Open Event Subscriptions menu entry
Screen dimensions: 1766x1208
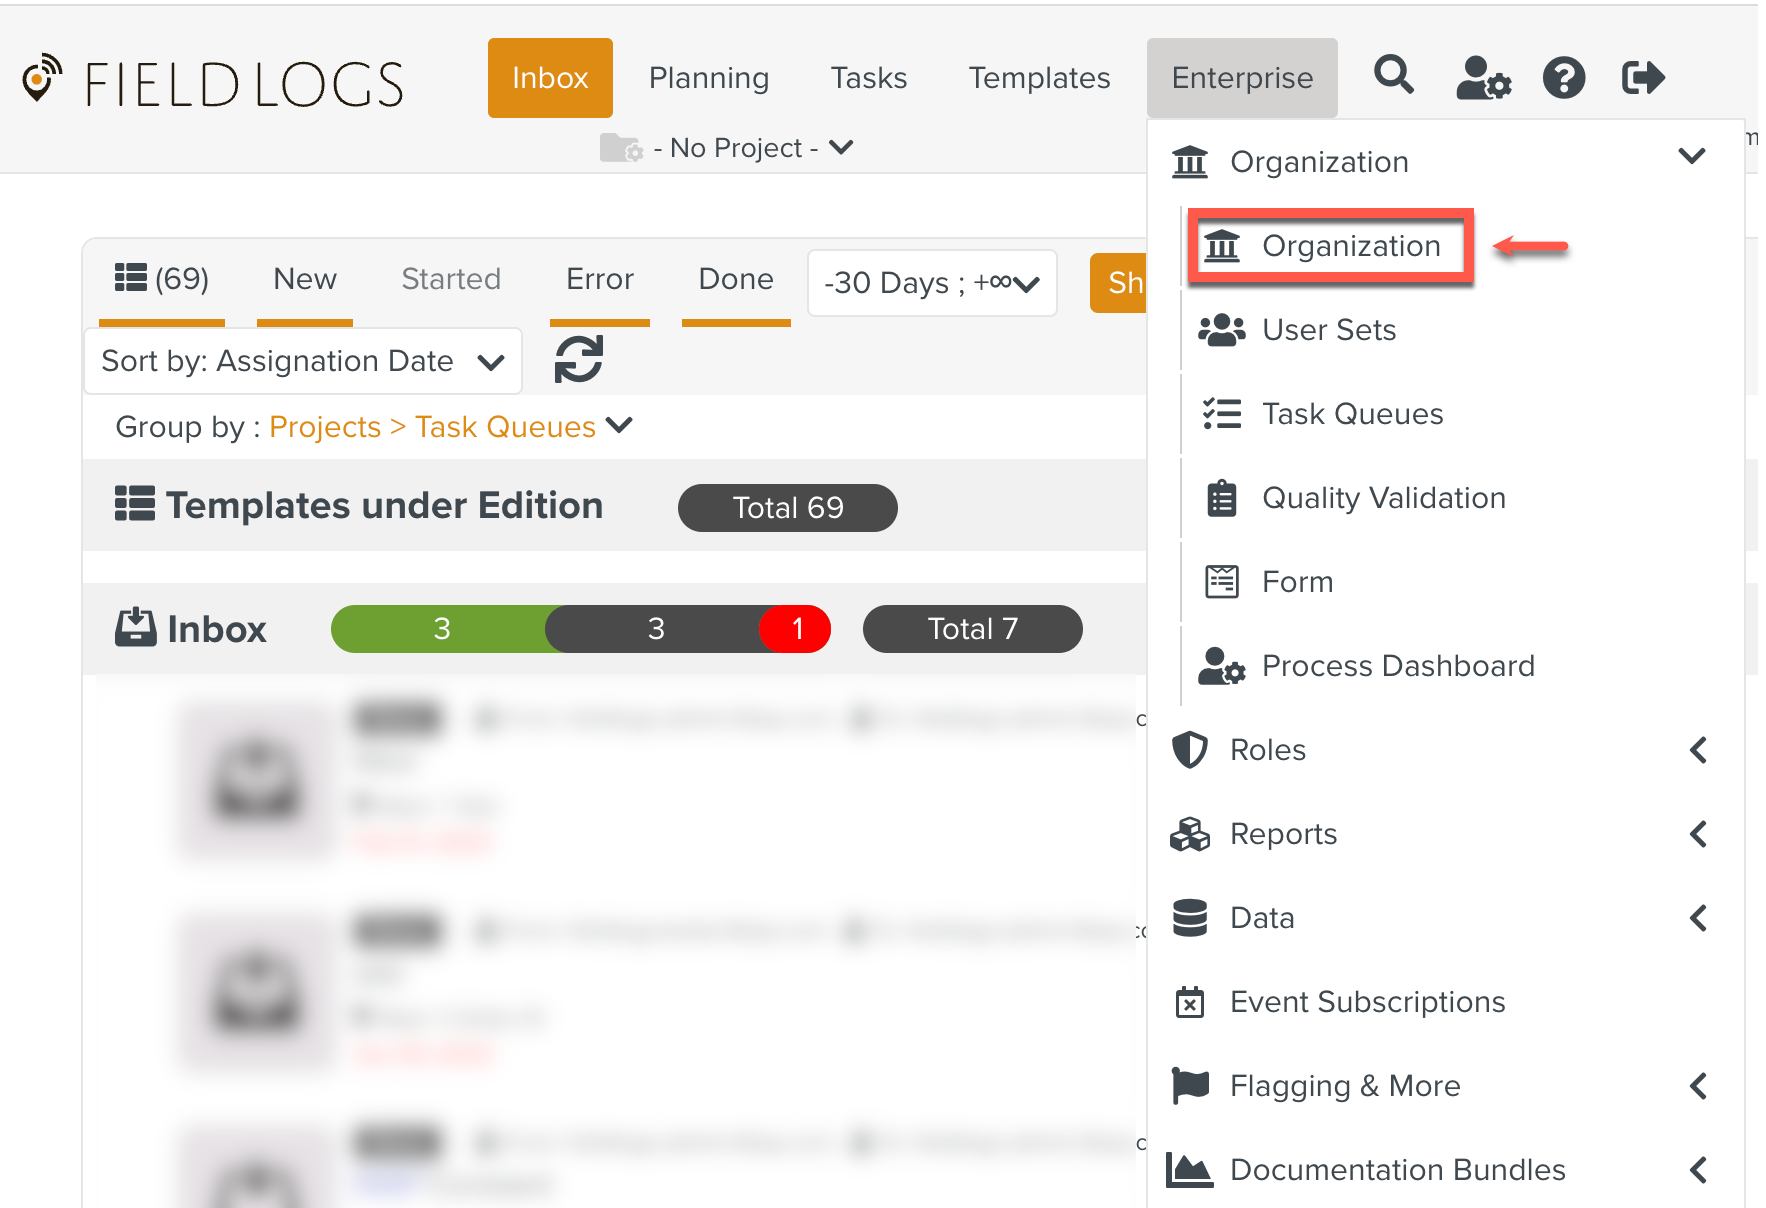click(1366, 1002)
